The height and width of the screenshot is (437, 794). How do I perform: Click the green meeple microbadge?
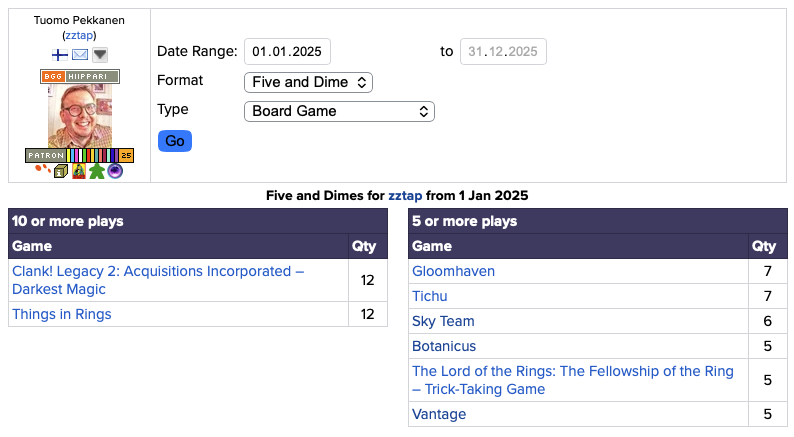(x=96, y=171)
